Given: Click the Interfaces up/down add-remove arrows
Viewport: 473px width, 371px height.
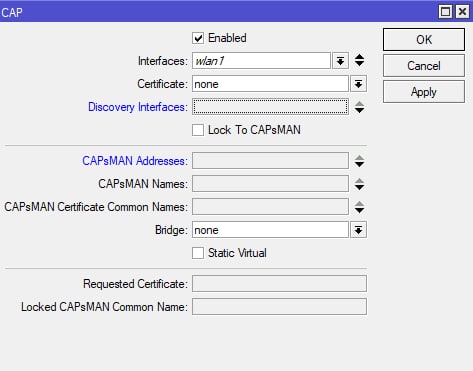Looking at the screenshot, I should click(359, 60).
